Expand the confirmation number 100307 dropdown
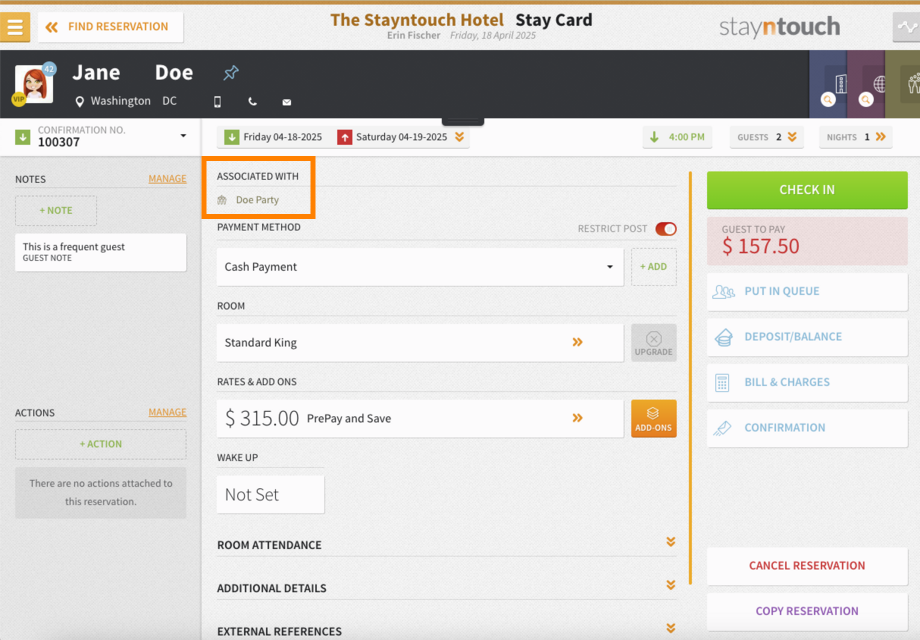This screenshot has height=640, width=920. pos(183,136)
